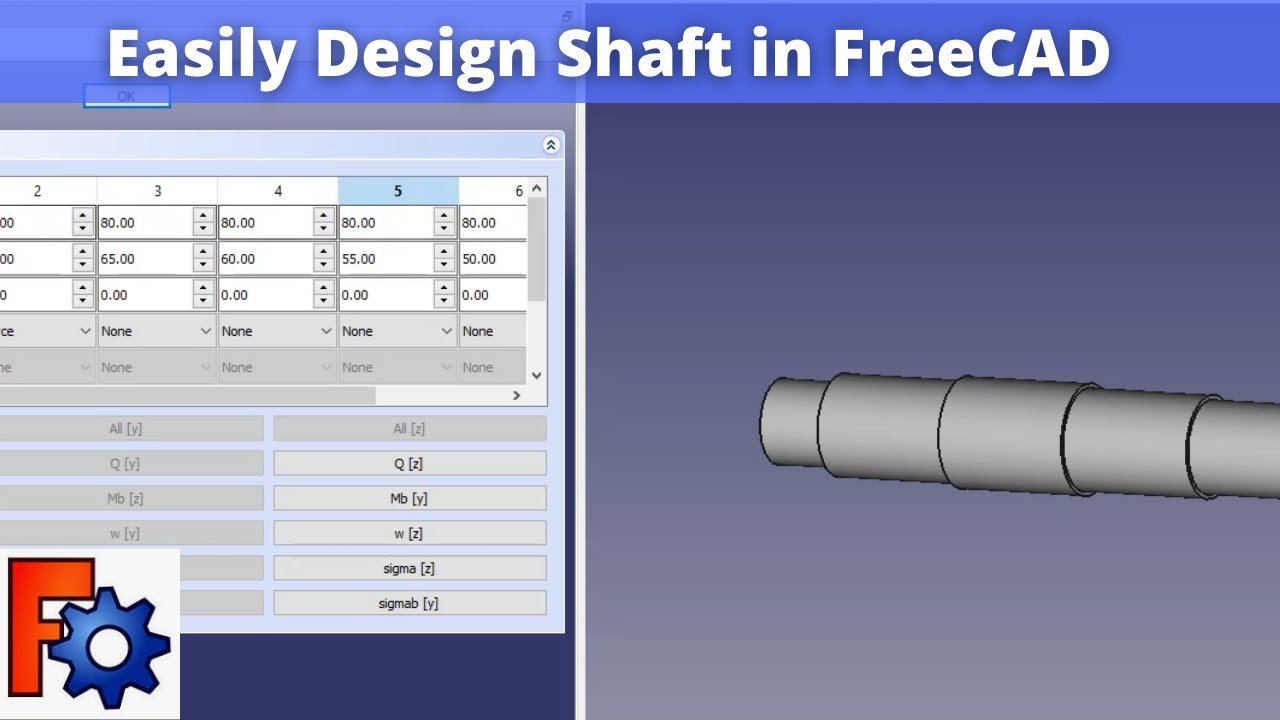This screenshot has height=720, width=1280.
Task: Click the 80.00 field in column 3
Action: tap(146, 223)
